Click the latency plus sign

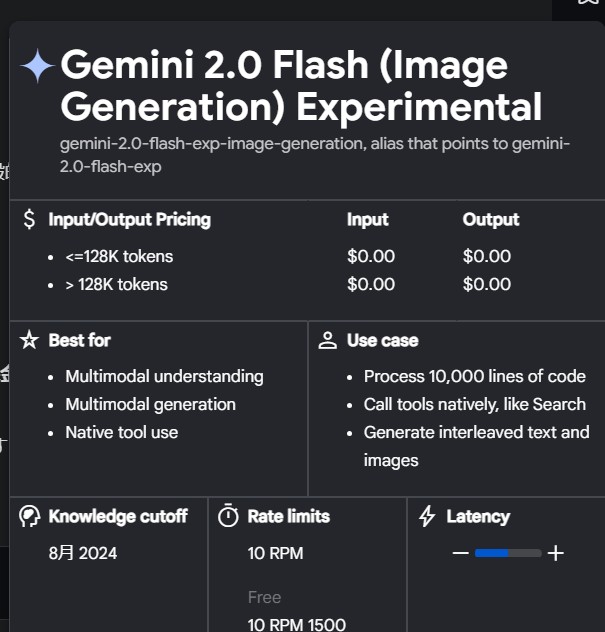pyautogui.click(x=555, y=553)
